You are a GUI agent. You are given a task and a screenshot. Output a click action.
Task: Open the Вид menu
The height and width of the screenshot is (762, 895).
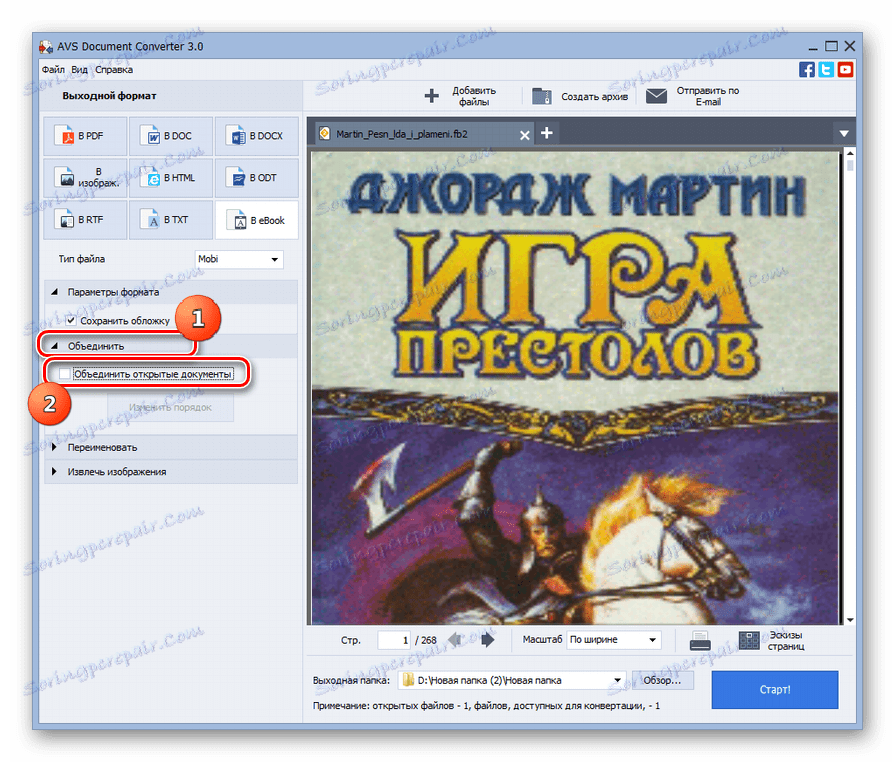coord(79,70)
